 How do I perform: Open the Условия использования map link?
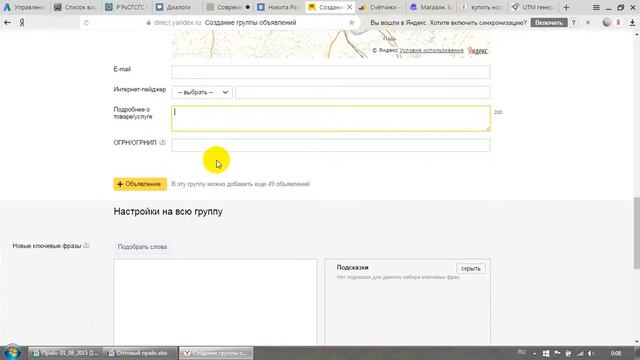click(x=431, y=50)
